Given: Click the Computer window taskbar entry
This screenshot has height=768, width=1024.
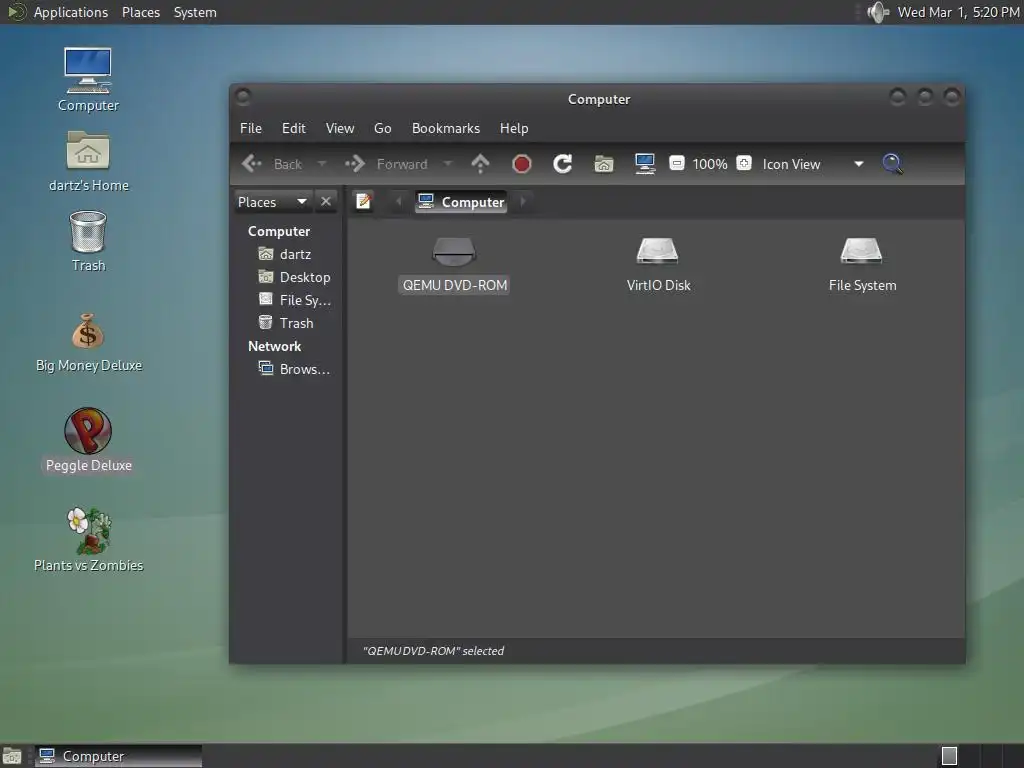Looking at the screenshot, I should tap(118, 756).
